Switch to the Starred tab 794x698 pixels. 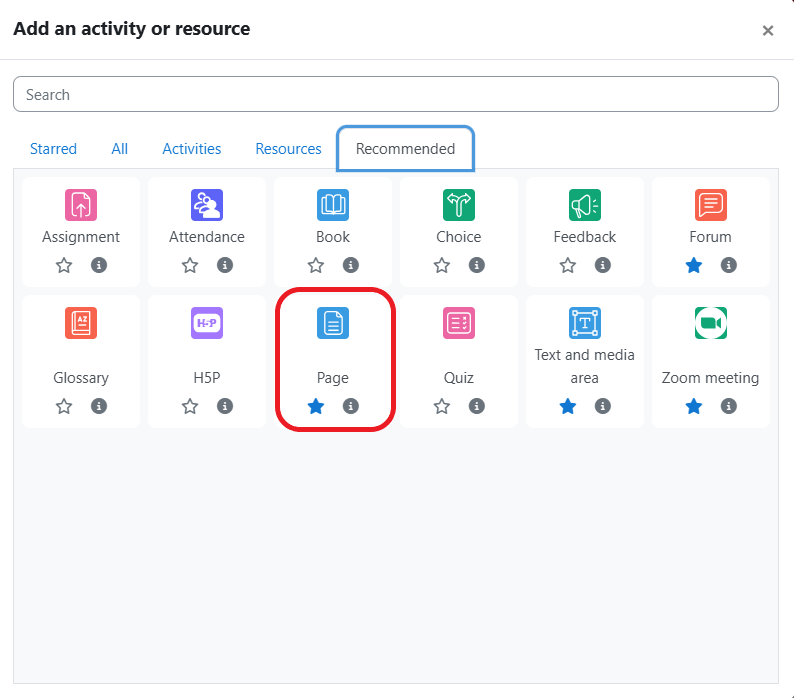click(53, 149)
